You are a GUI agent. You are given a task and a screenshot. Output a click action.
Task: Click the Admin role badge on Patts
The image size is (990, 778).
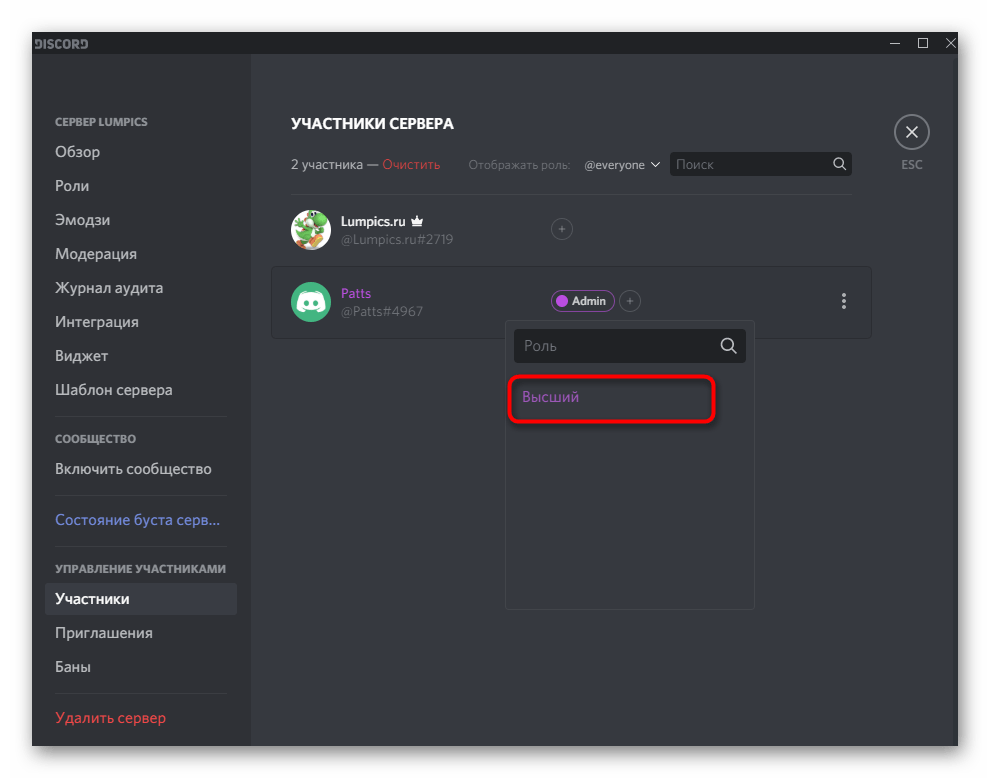click(583, 300)
